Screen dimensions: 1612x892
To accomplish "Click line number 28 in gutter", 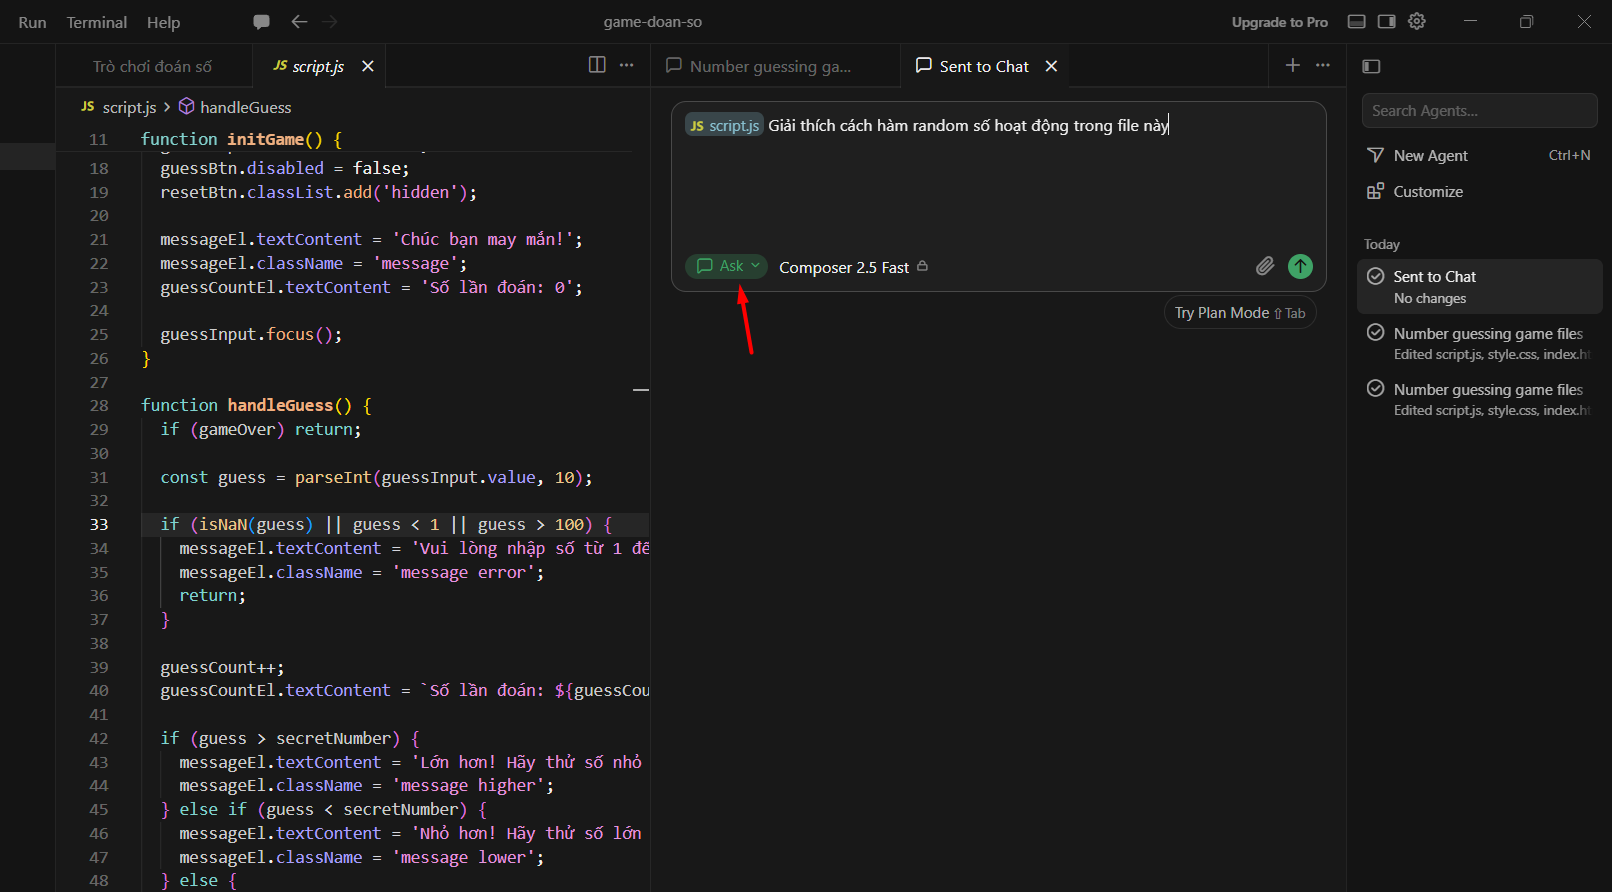I will pos(99,405).
